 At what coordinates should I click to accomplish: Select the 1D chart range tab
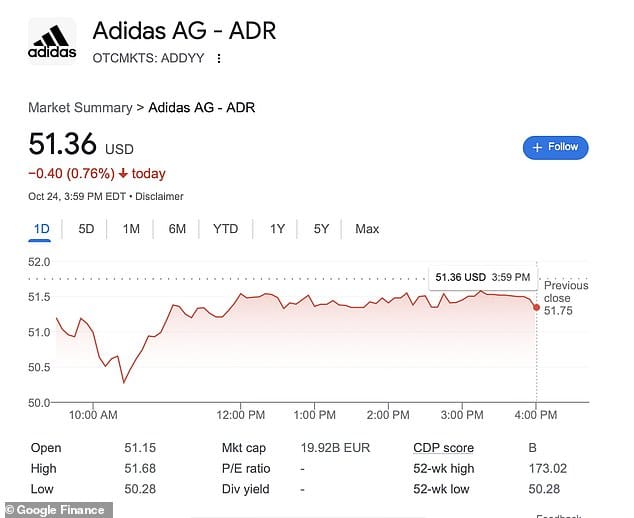point(41,229)
